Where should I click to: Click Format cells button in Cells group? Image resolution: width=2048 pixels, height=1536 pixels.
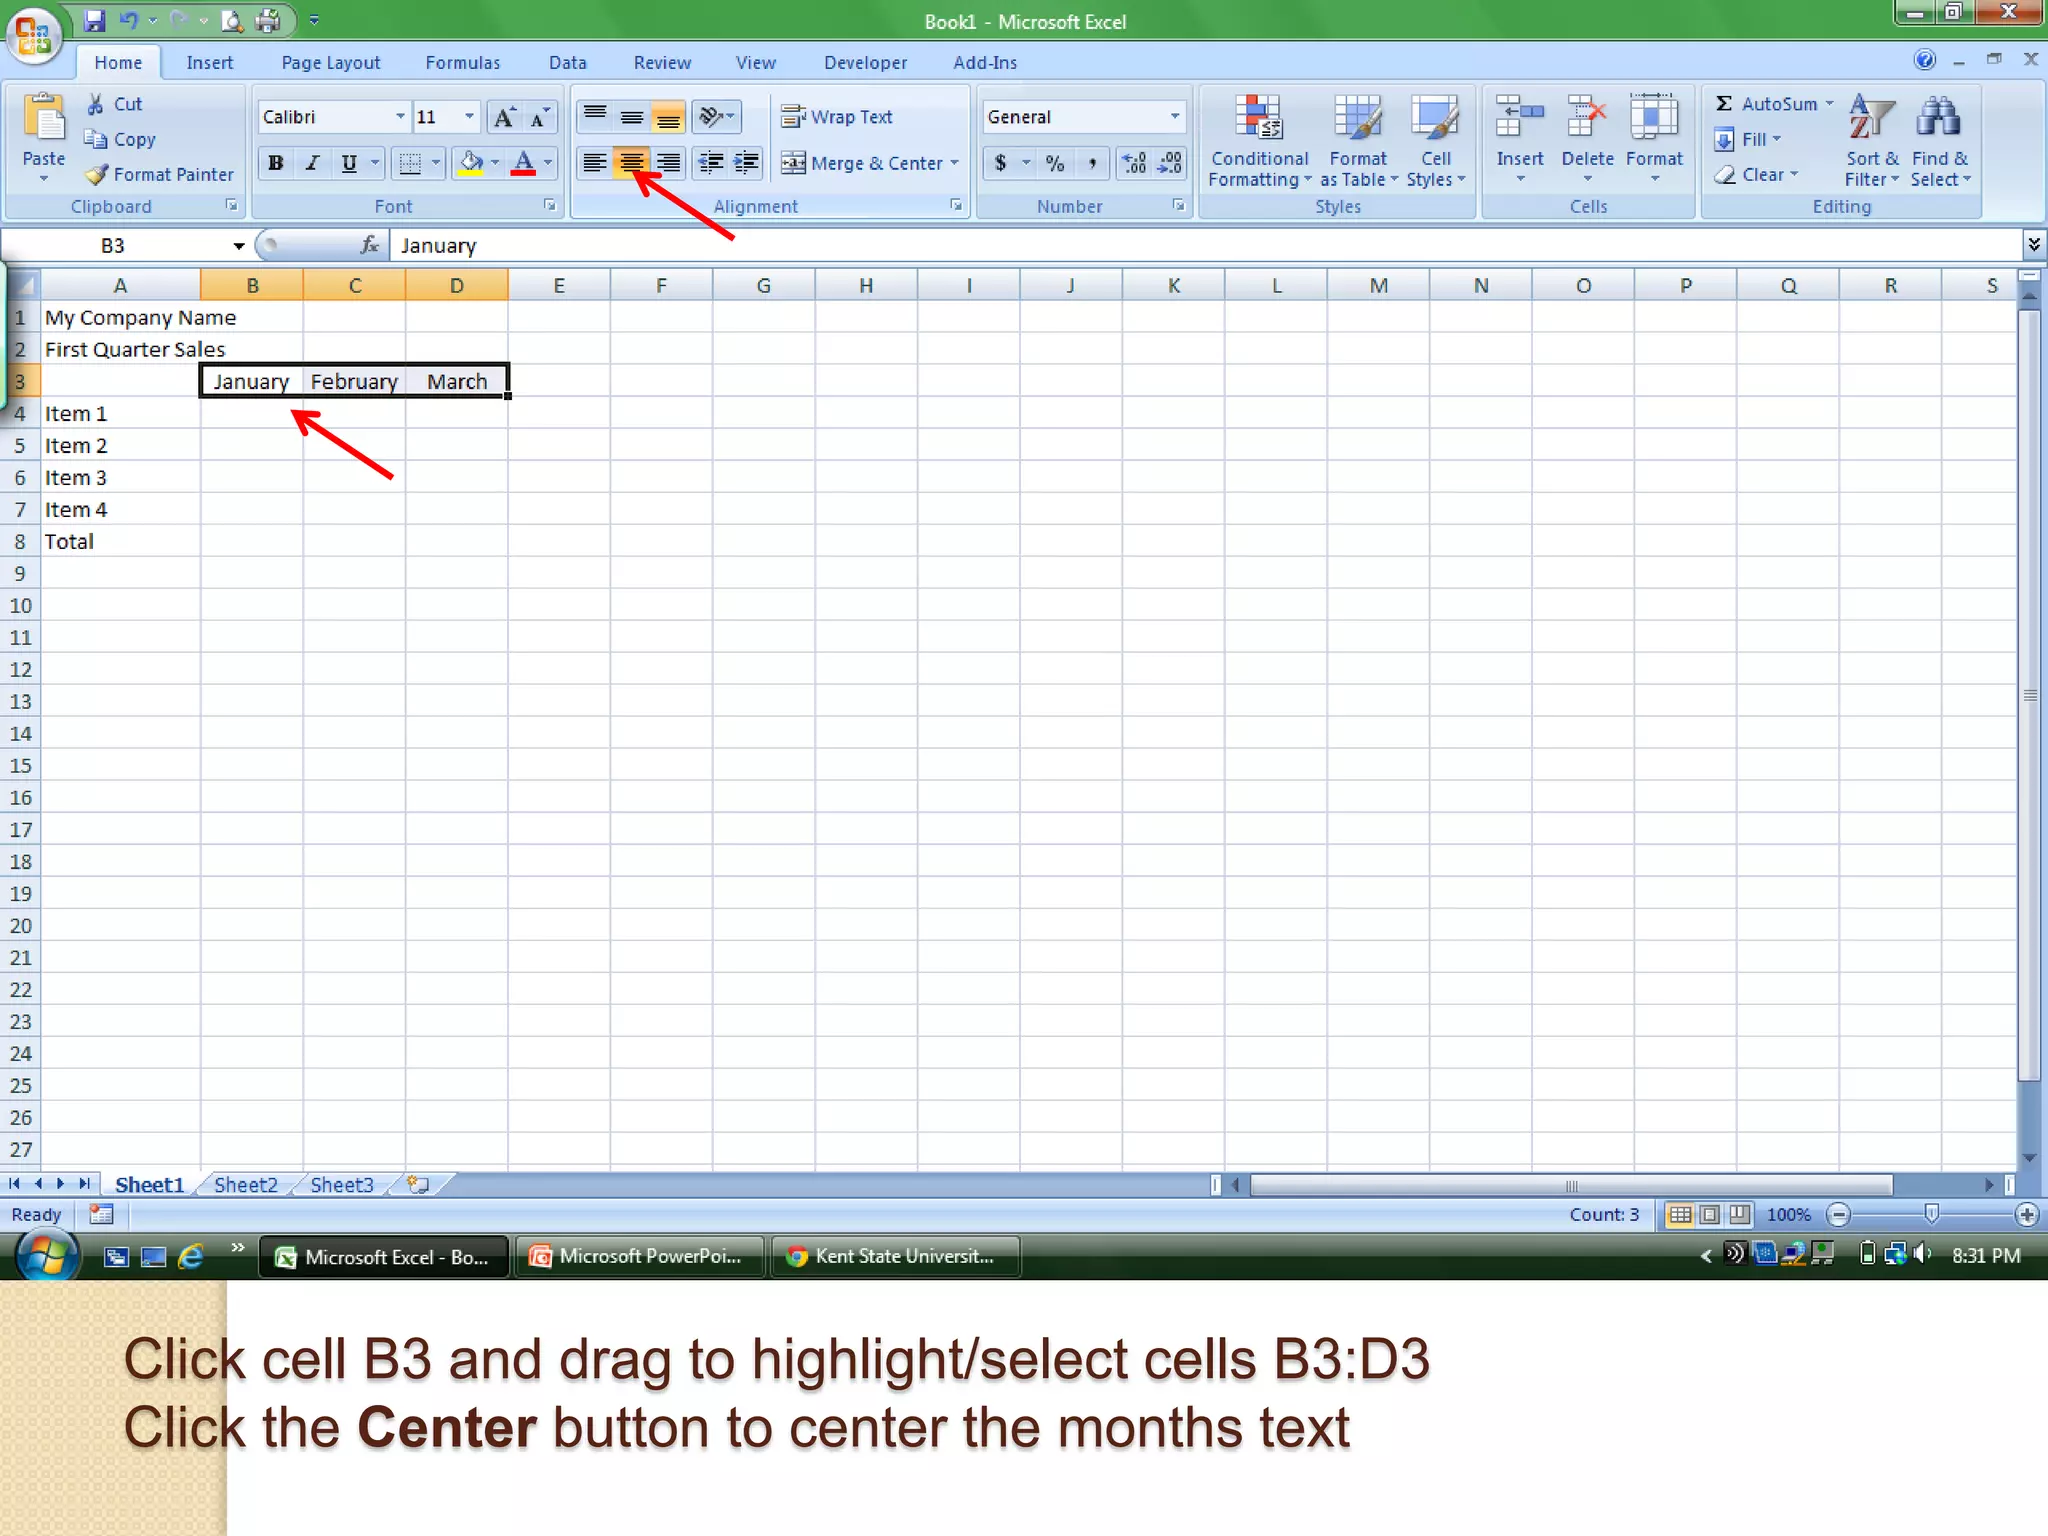(x=1654, y=140)
